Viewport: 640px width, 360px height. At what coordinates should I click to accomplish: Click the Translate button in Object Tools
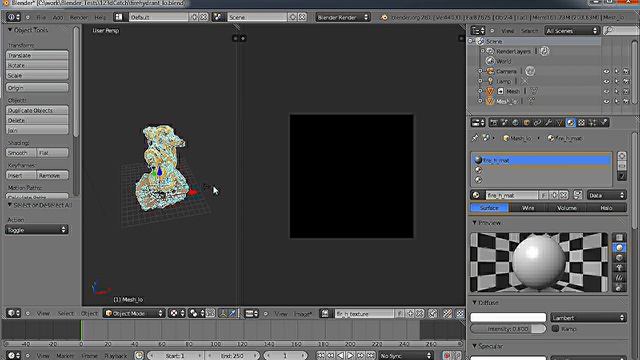click(37, 55)
